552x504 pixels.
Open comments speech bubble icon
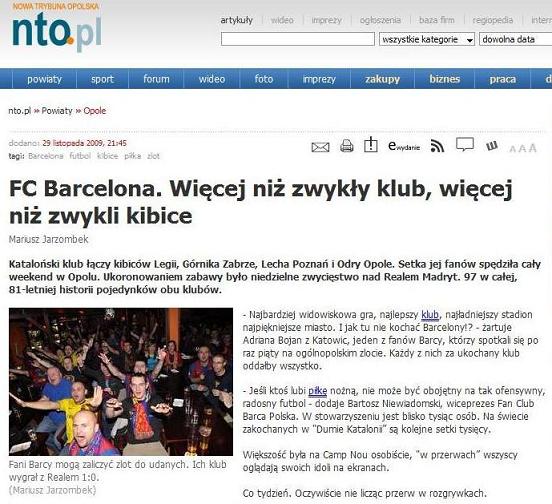coord(465,145)
